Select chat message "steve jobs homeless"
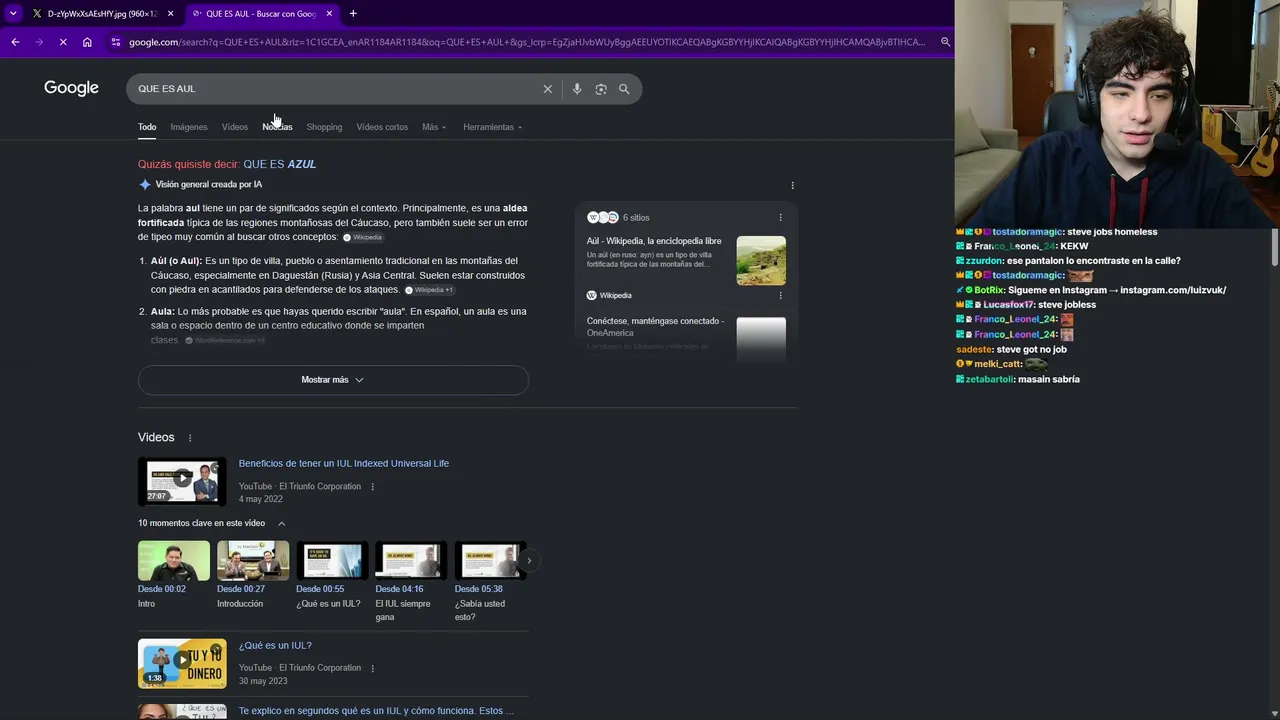1280x720 pixels. [x=1057, y=232]
